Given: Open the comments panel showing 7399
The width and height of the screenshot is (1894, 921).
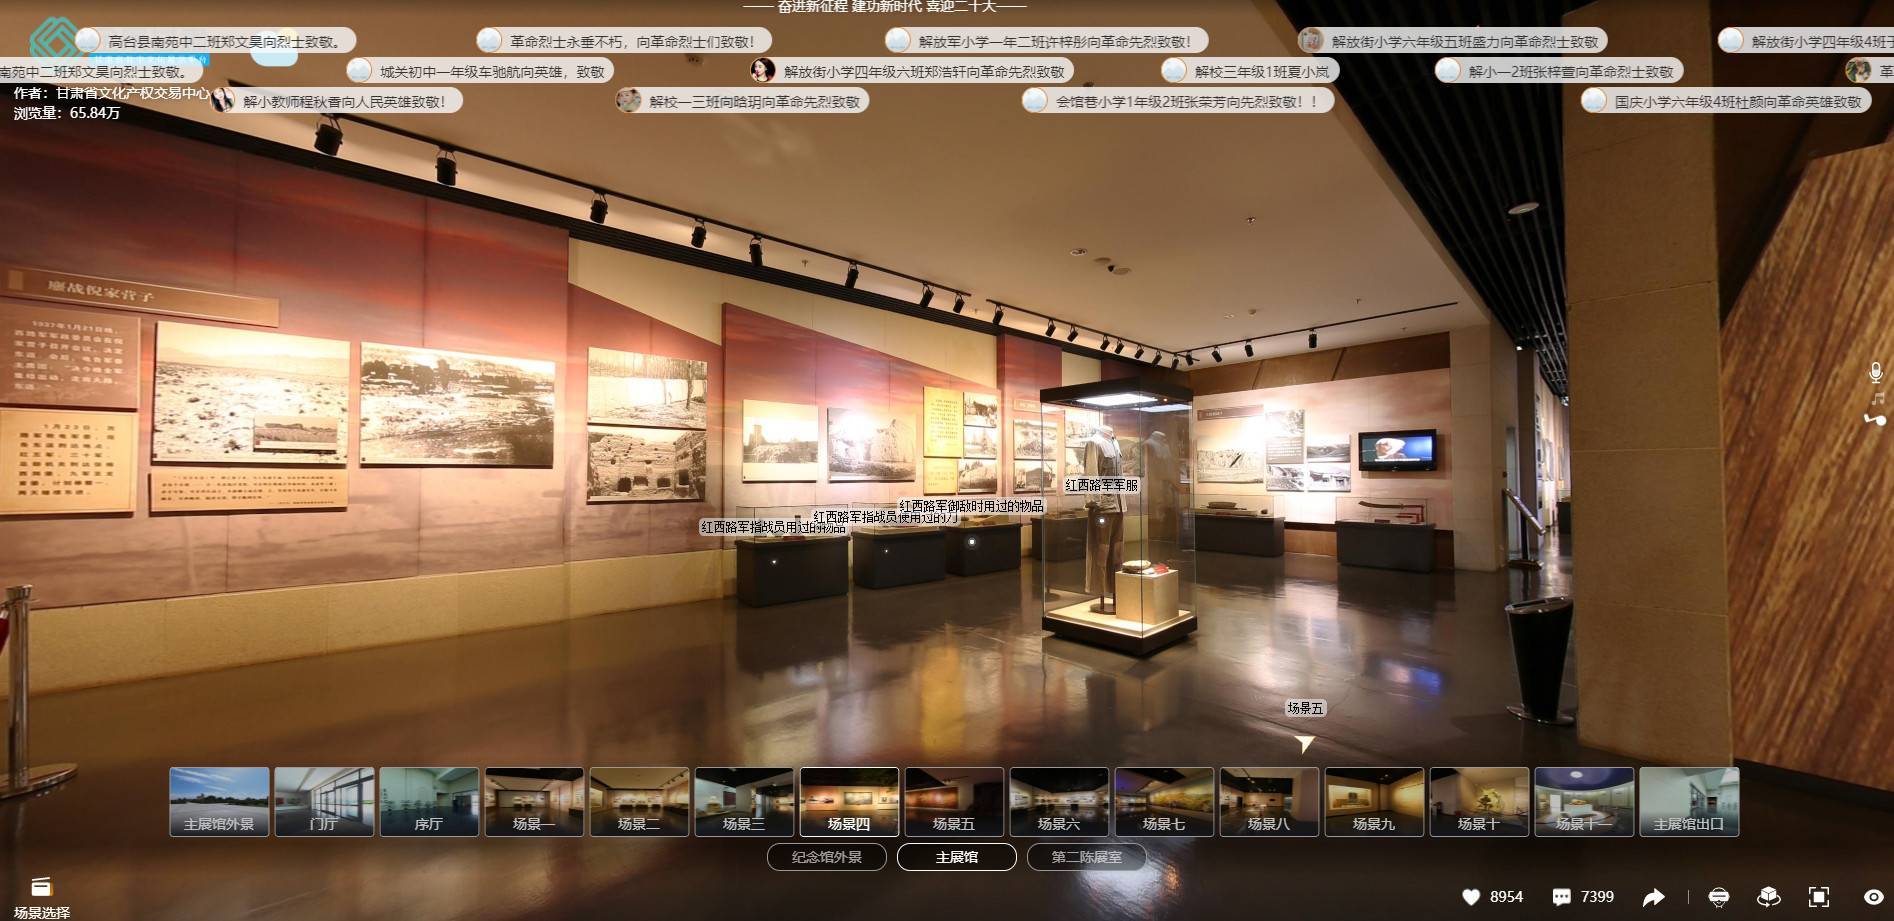Looking at the screenshot, I should click(x=1560, y=897).
